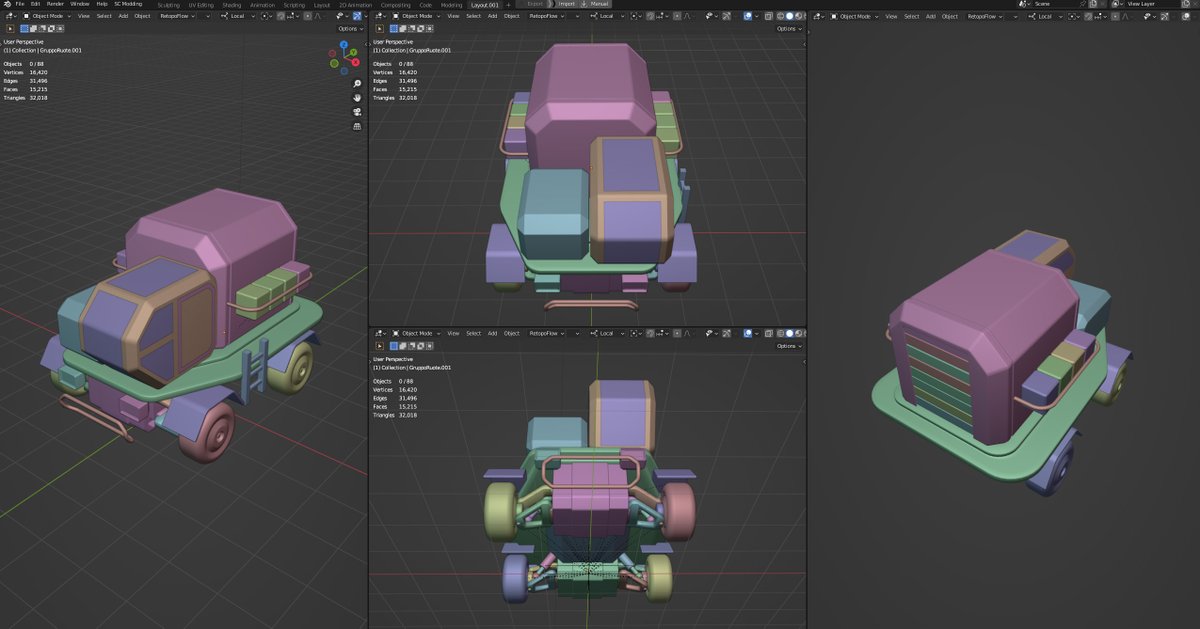Expand the Options dropdown in the left viewport

[x=347, y=28]
